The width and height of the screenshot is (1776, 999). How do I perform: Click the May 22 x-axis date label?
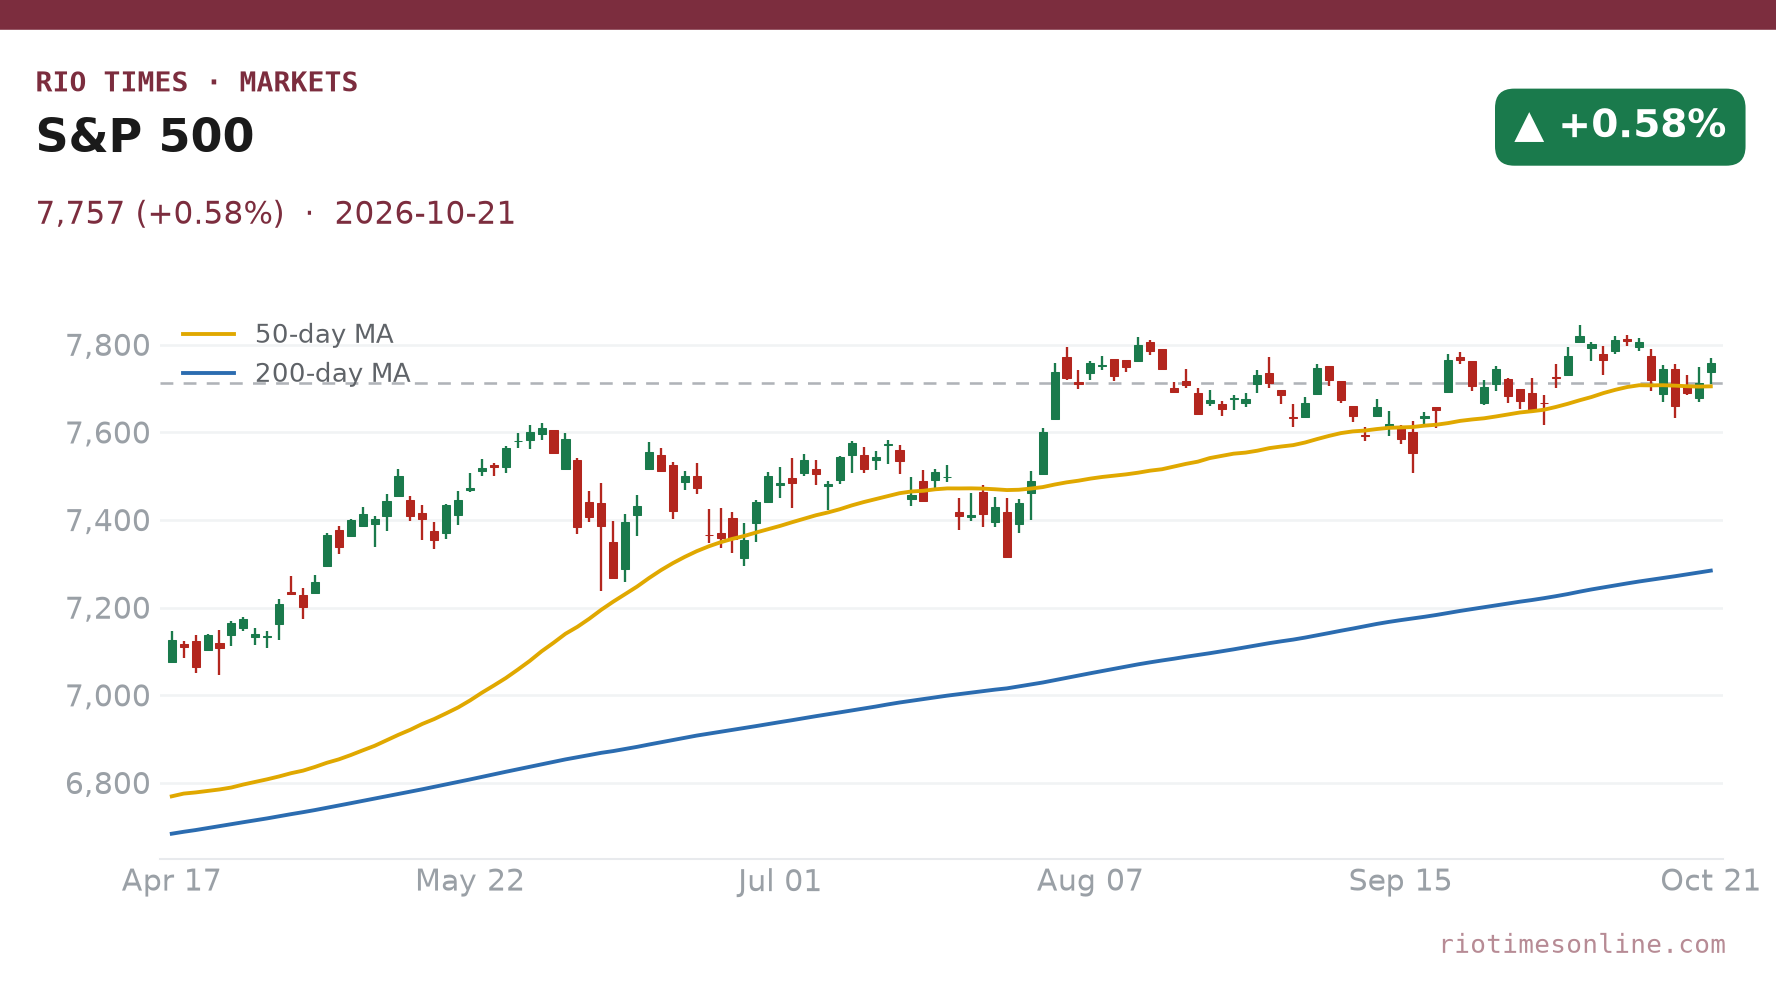[470, 881]
